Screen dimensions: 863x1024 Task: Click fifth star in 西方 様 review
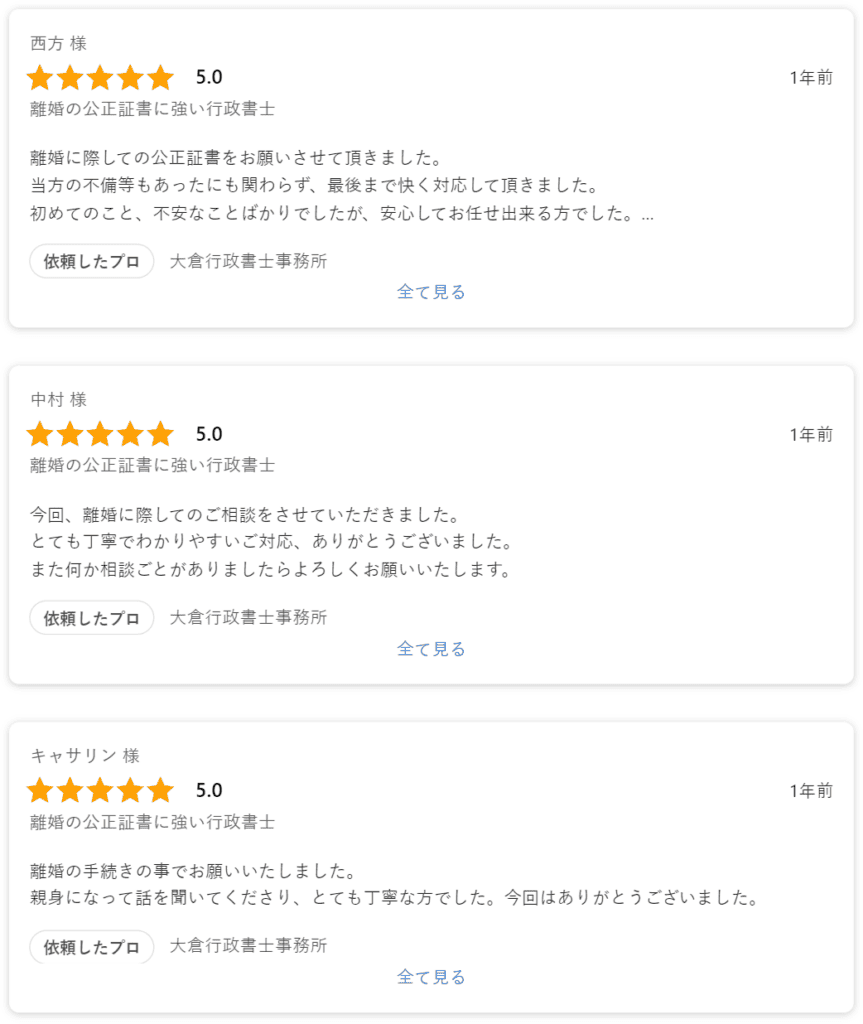tap(160, 77)
